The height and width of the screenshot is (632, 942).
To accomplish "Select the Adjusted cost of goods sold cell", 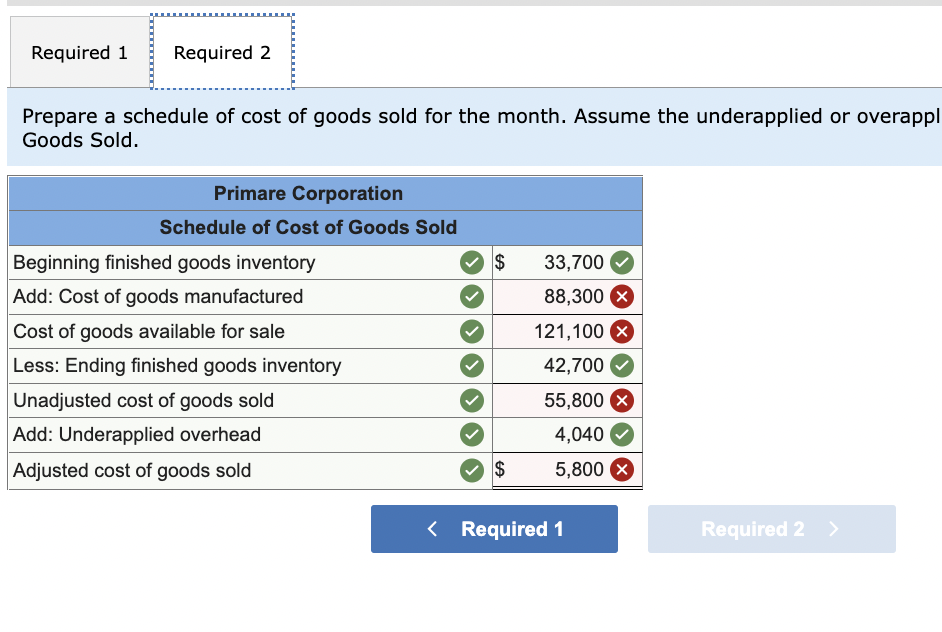I will coord(251,470).
